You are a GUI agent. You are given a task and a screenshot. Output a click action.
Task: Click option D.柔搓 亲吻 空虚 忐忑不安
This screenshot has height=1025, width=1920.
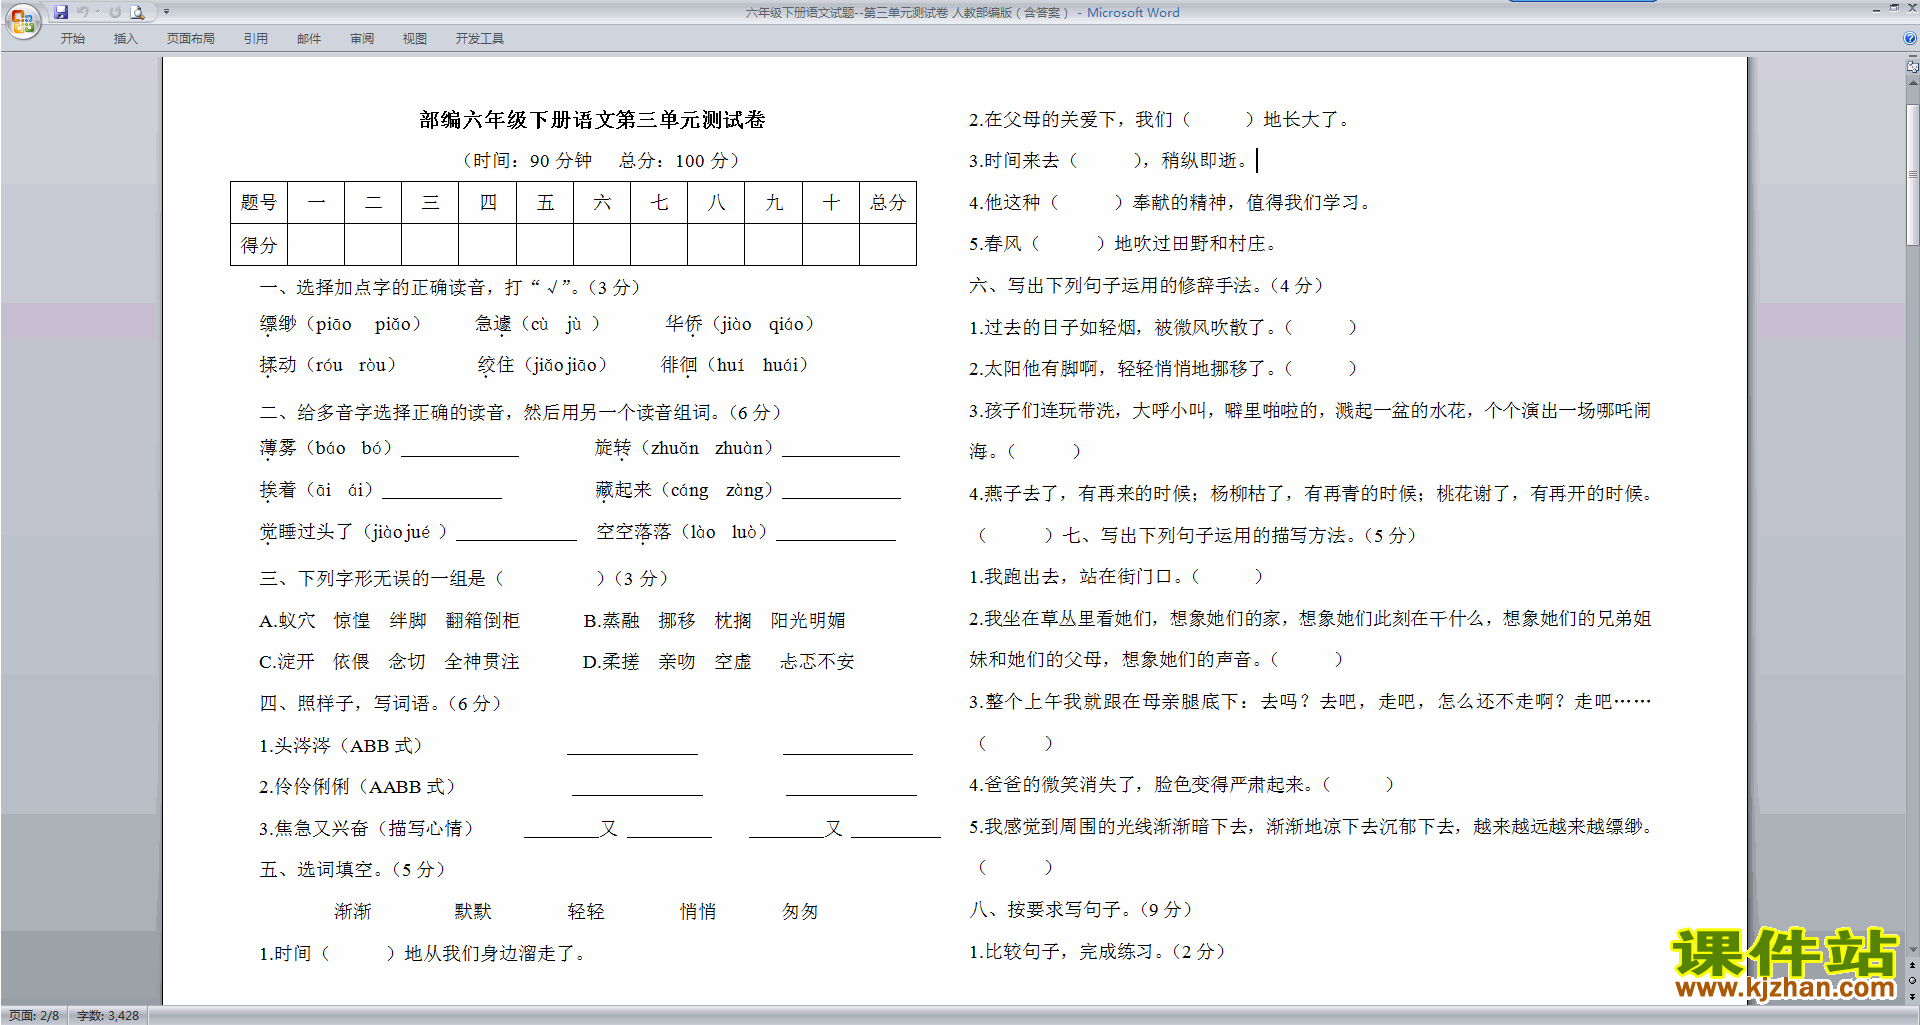click(719, 662)
